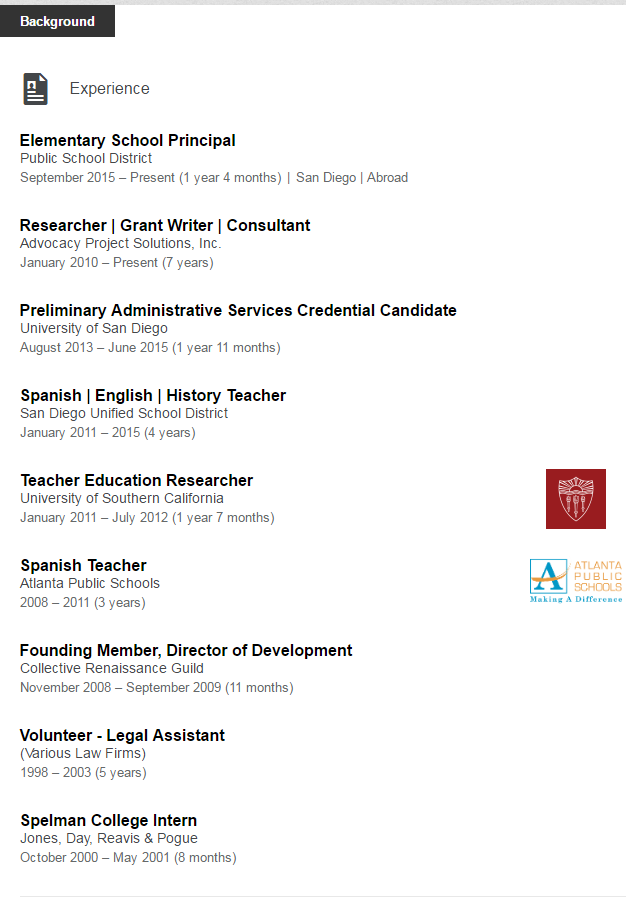Click the Atlanta Public Schools logo
Image resolution: width=626 pixels, height=897 pixels.
tap(575, 581)
